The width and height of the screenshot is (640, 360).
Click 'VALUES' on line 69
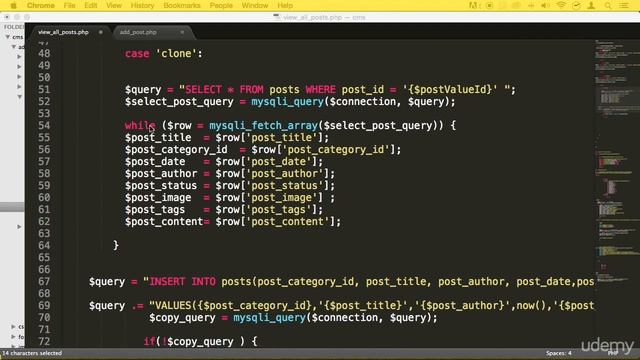pyautogui.click(x=173, y=305)
